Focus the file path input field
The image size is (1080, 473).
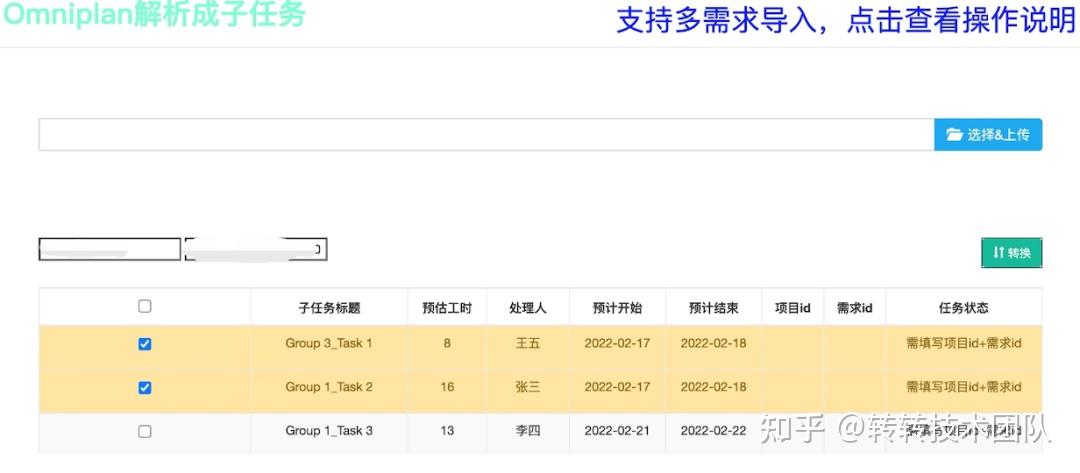pos(486,134)
